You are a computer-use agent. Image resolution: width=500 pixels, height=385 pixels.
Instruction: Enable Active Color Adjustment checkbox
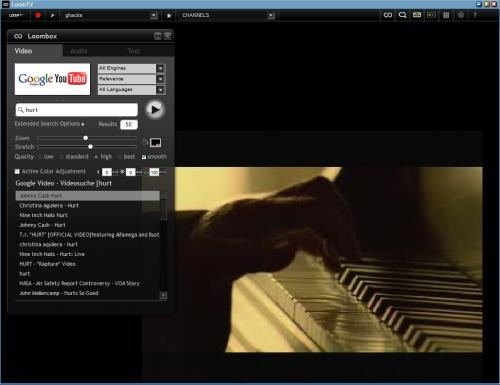click(x=17, y=171)
